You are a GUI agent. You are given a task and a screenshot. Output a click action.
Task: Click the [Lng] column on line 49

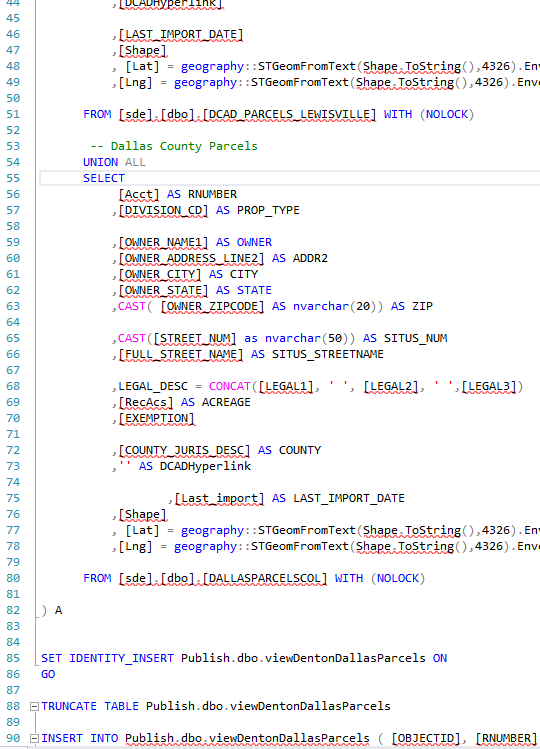tap(135, 83)
